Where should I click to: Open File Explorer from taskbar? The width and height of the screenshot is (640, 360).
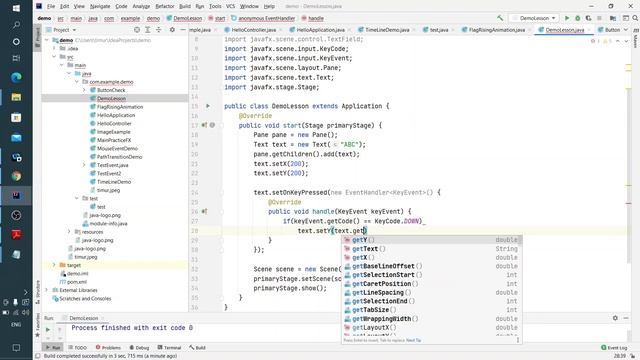[x=16, y=97]
